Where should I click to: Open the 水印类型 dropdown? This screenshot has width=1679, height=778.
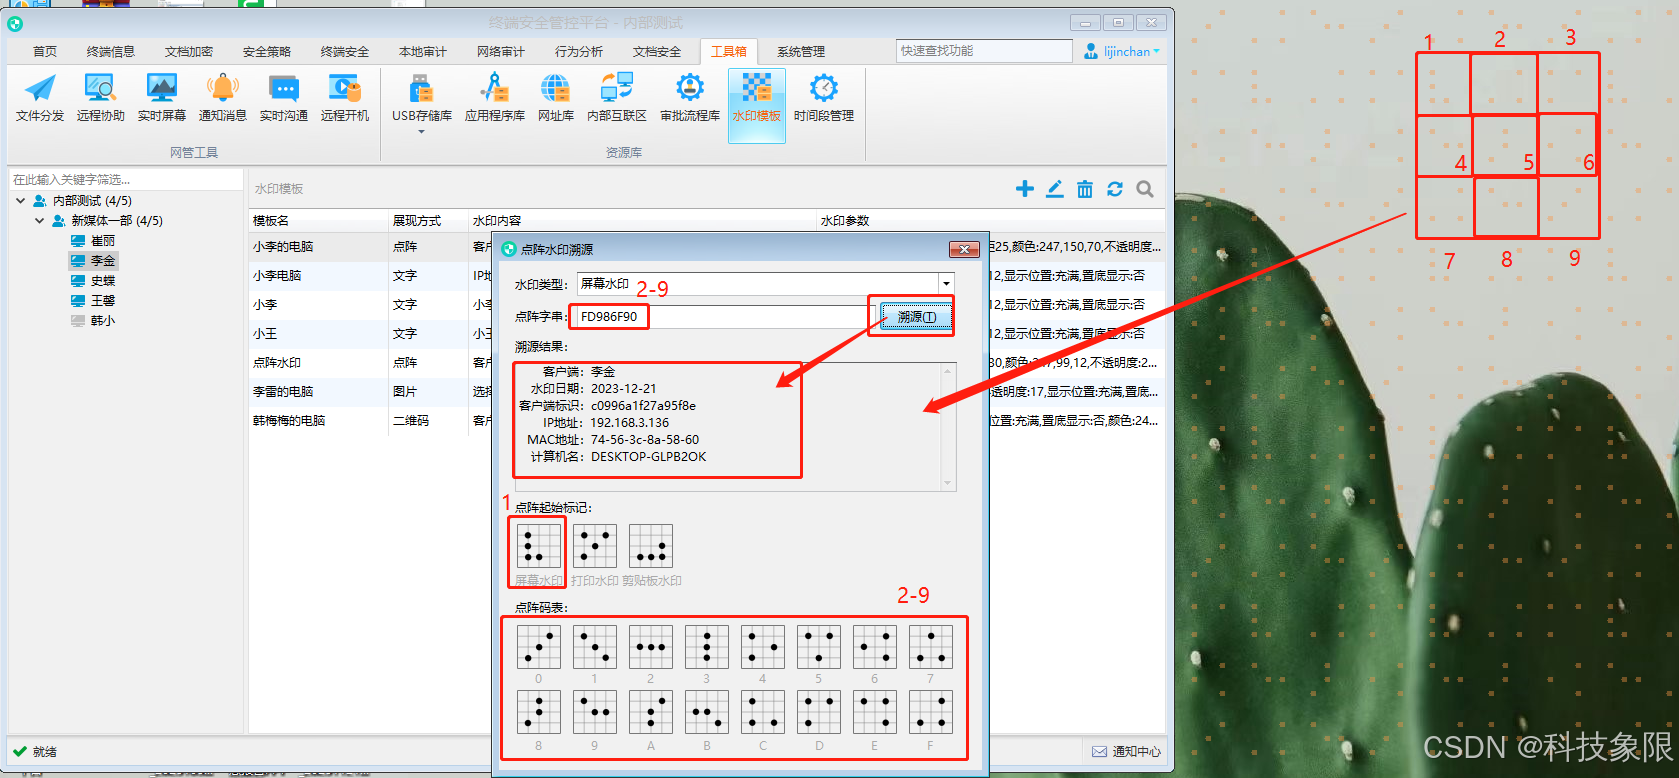(x=946, y=284)
